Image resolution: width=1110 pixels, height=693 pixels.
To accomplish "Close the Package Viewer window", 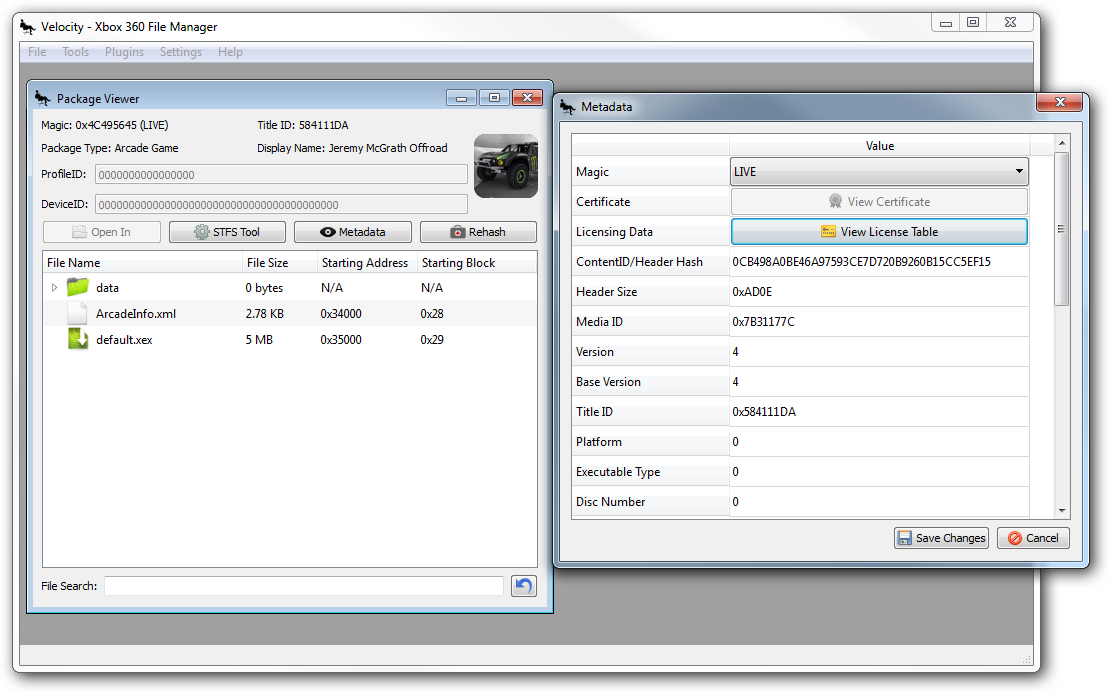I will (x=527, y=98).
